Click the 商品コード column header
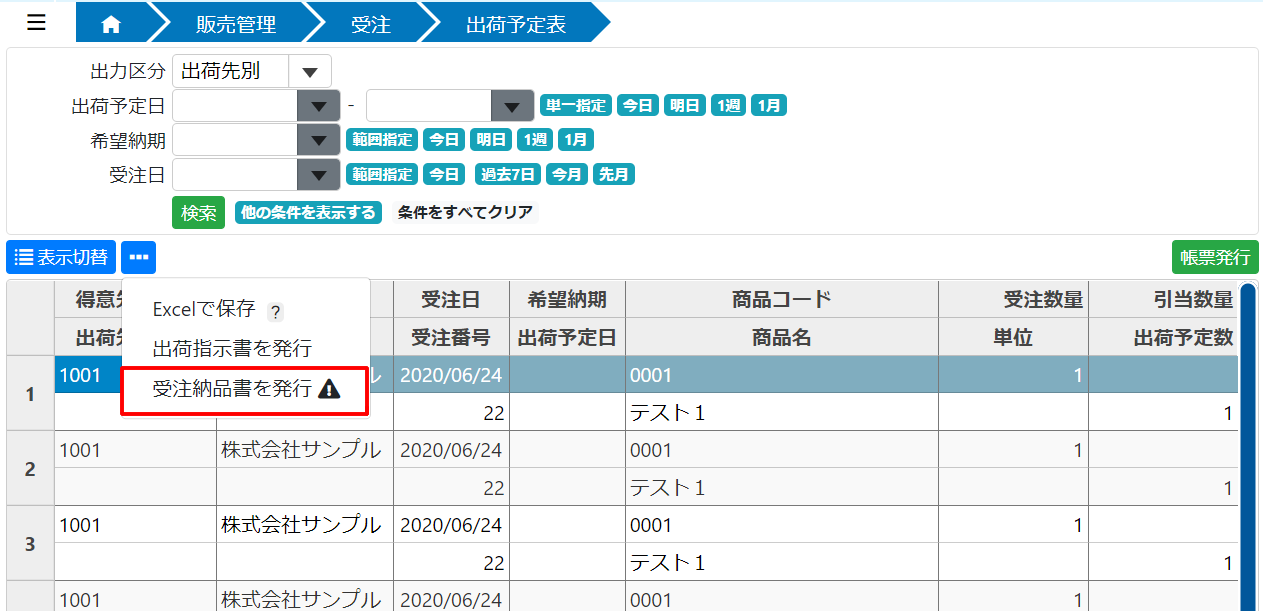 (x=782, y=299)
